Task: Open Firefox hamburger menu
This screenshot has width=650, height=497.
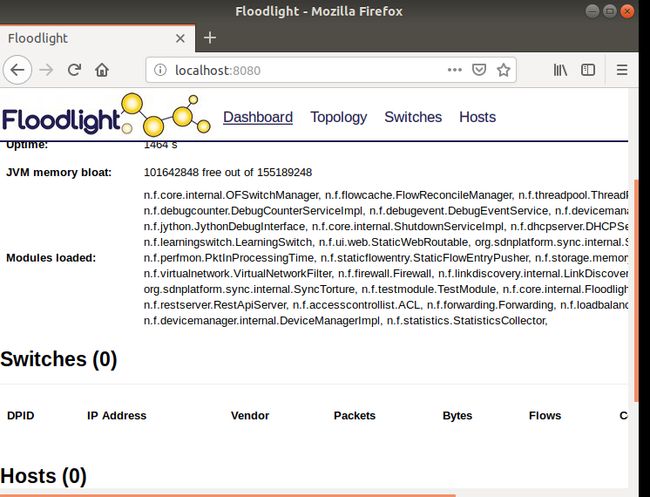Action: (x=622, y=70)
